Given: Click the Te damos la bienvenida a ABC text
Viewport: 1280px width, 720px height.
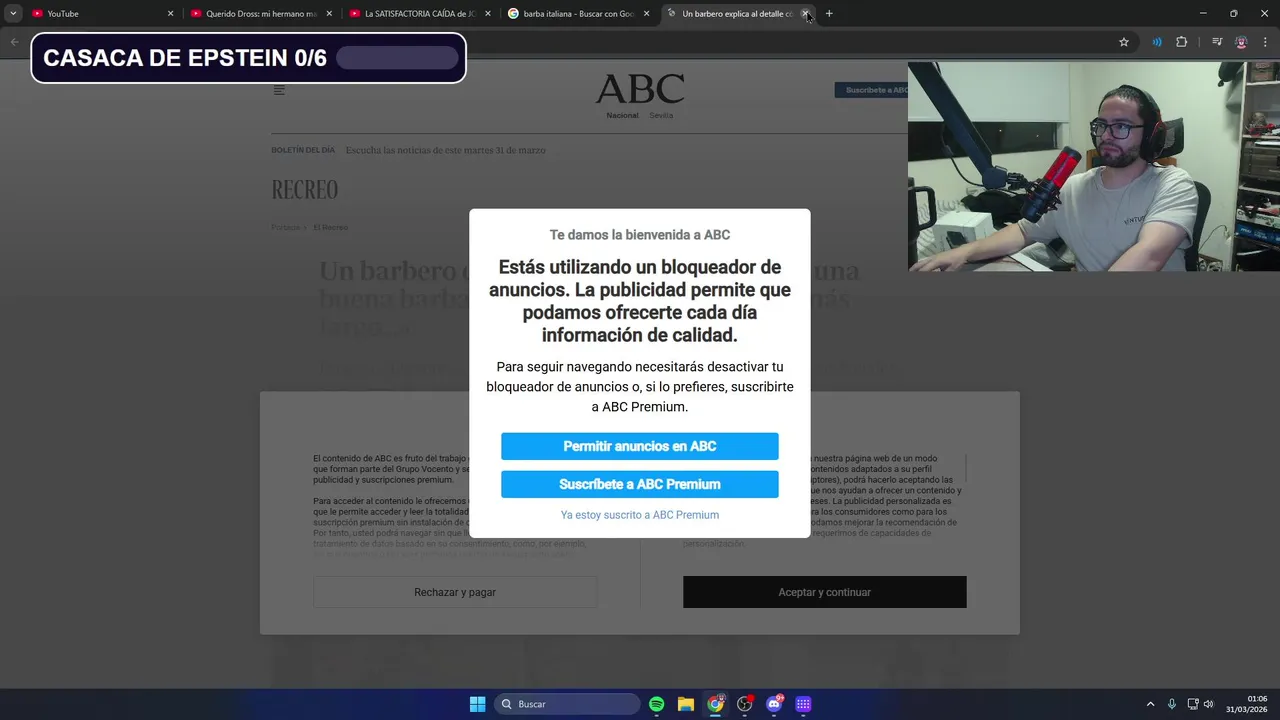Looking at the screenshot, I should pyautogui.click(x=640, y=235).
